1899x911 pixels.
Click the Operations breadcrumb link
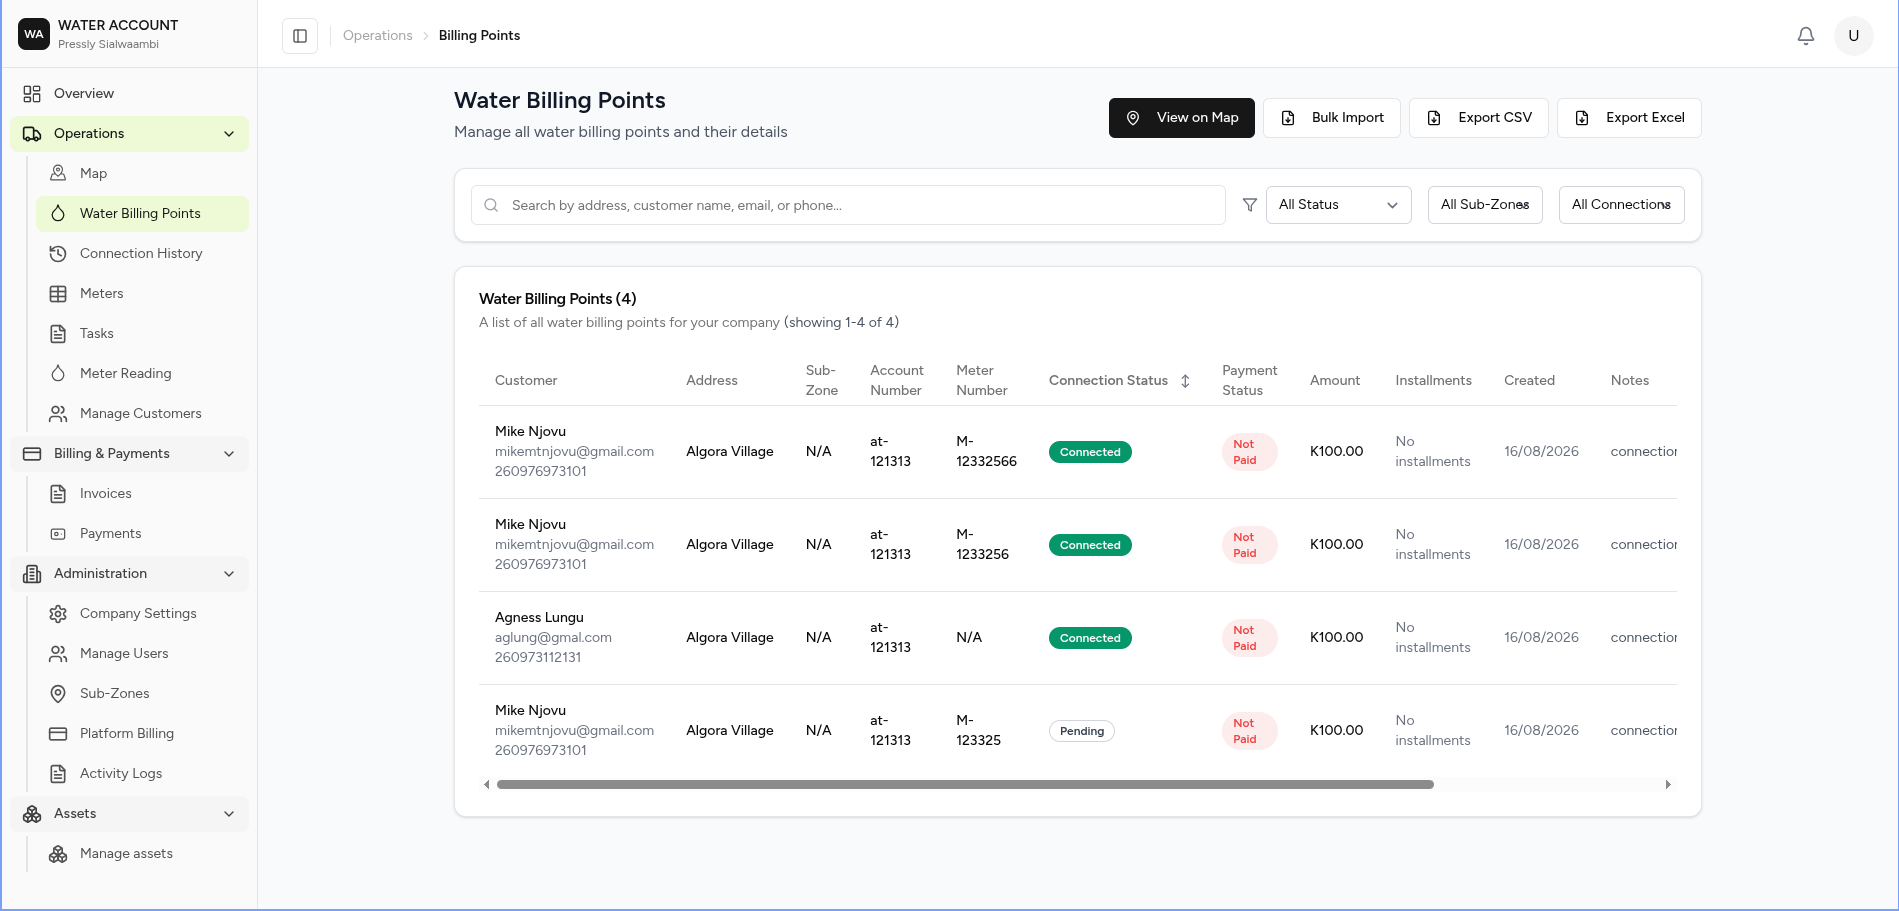point(377,36)
